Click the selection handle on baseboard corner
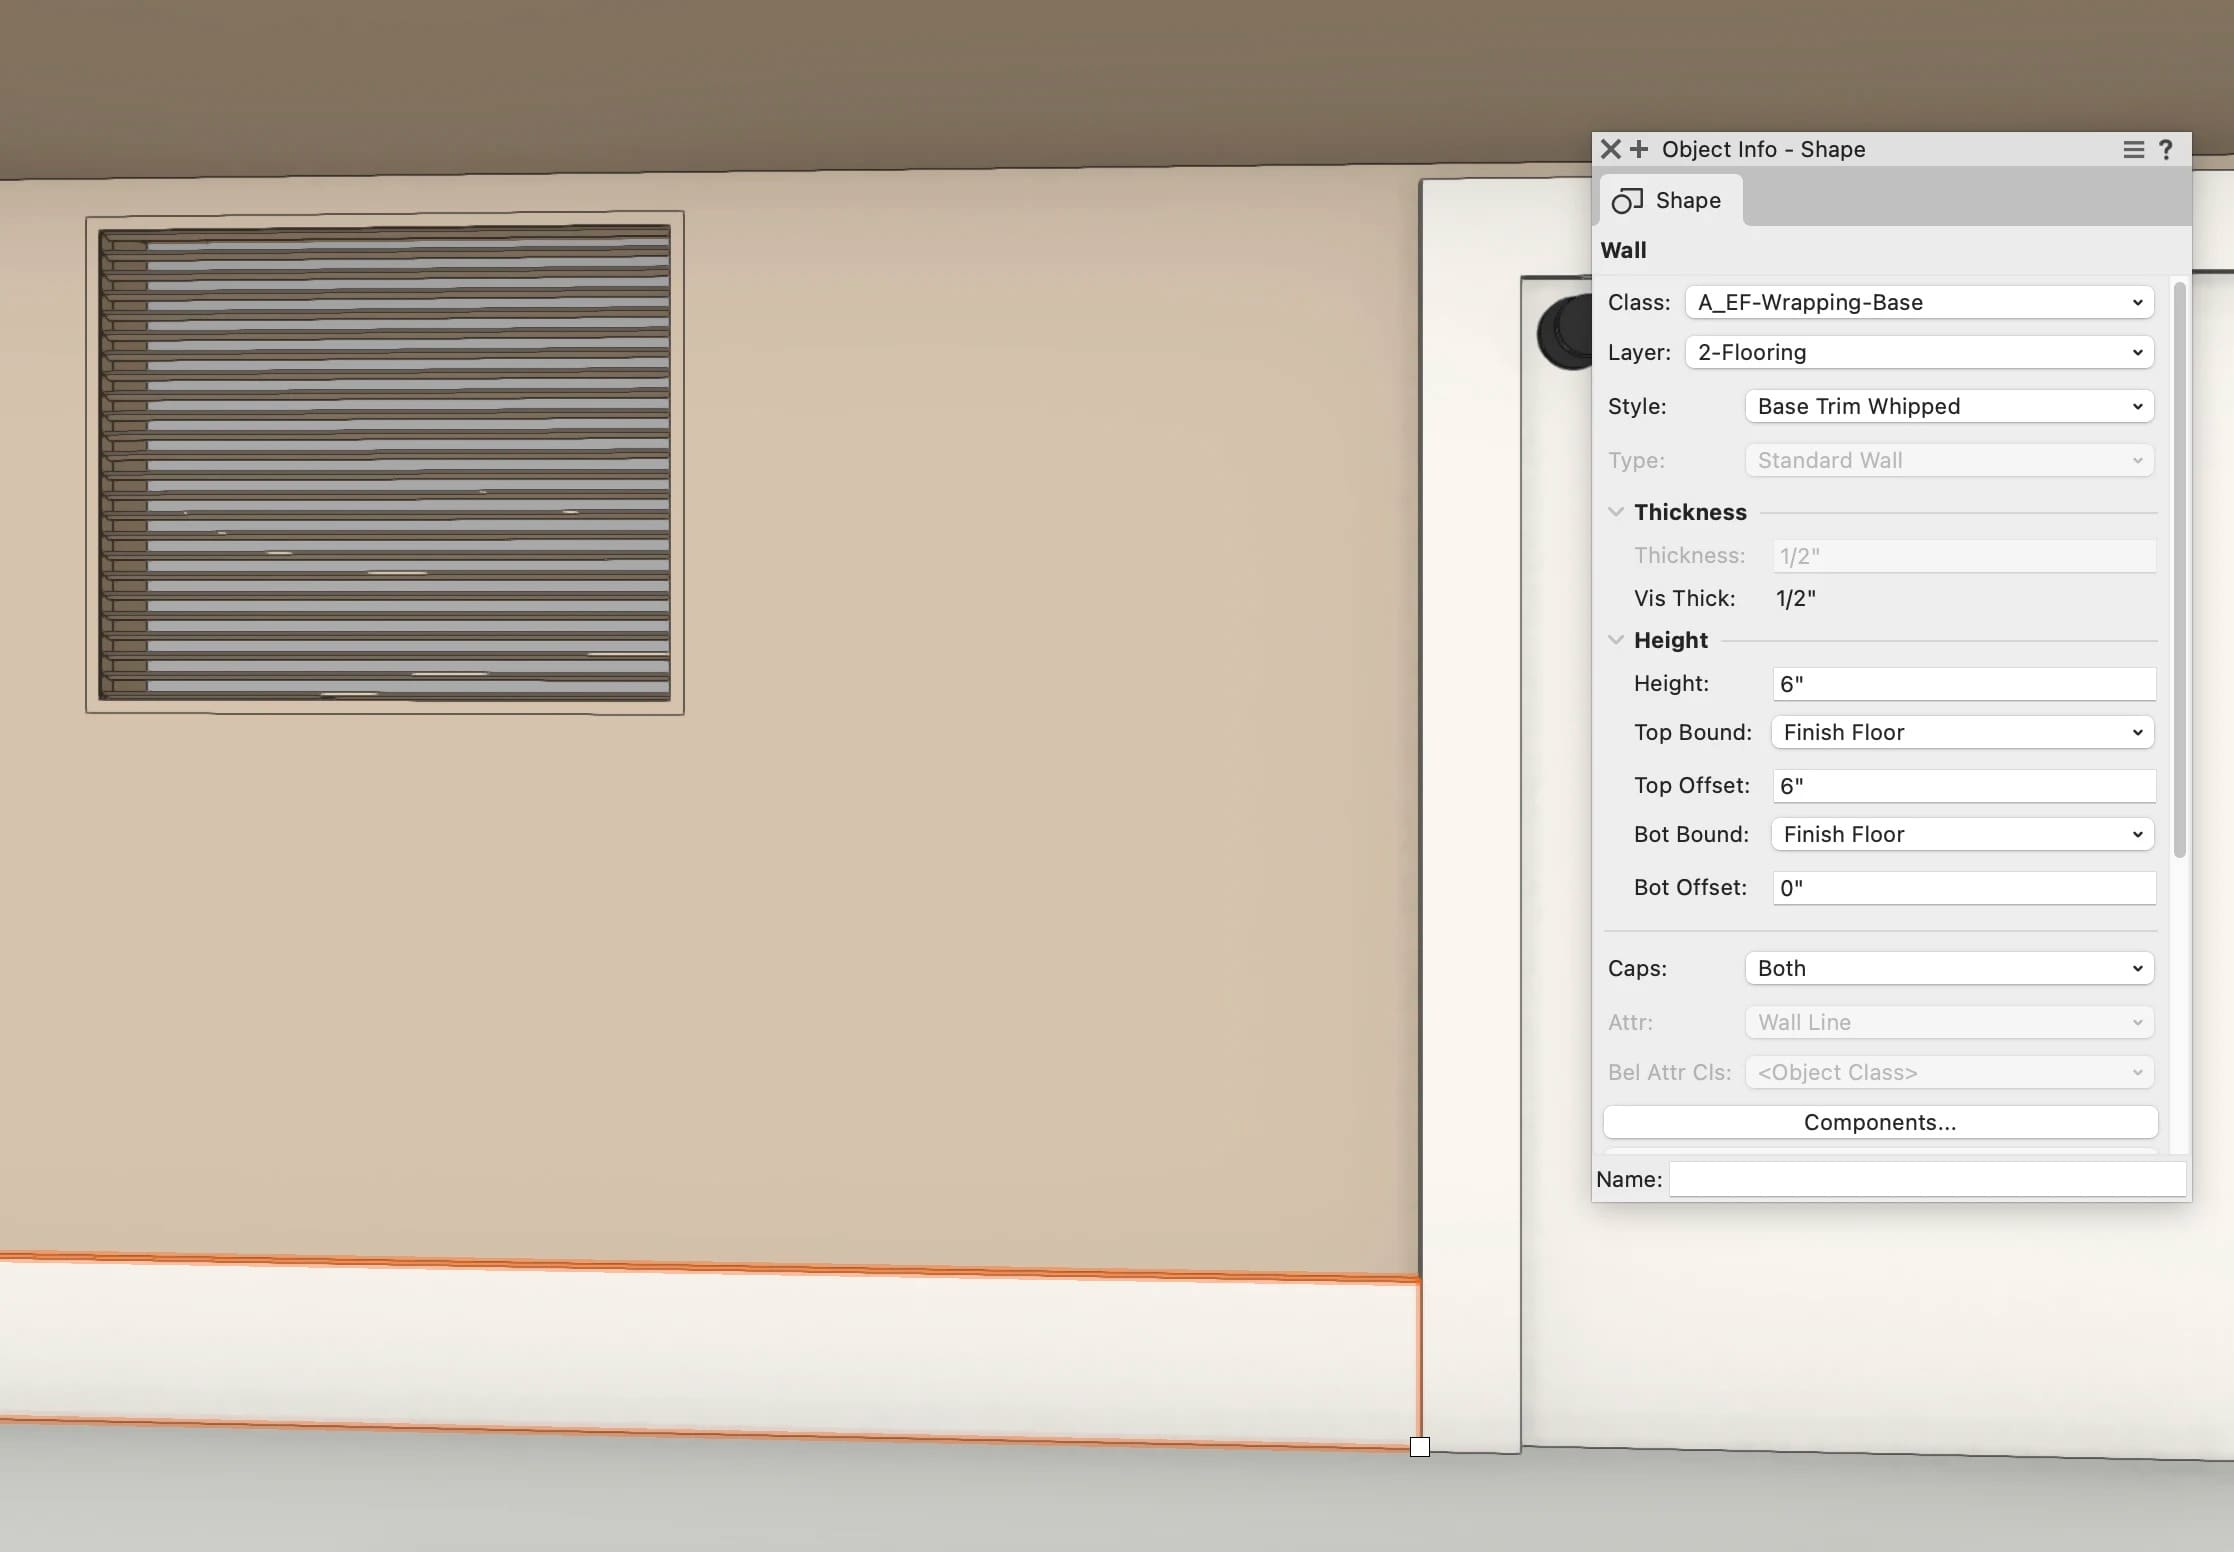The height and width of the screenshot is (1552, 2234). pos(1420,1447)
